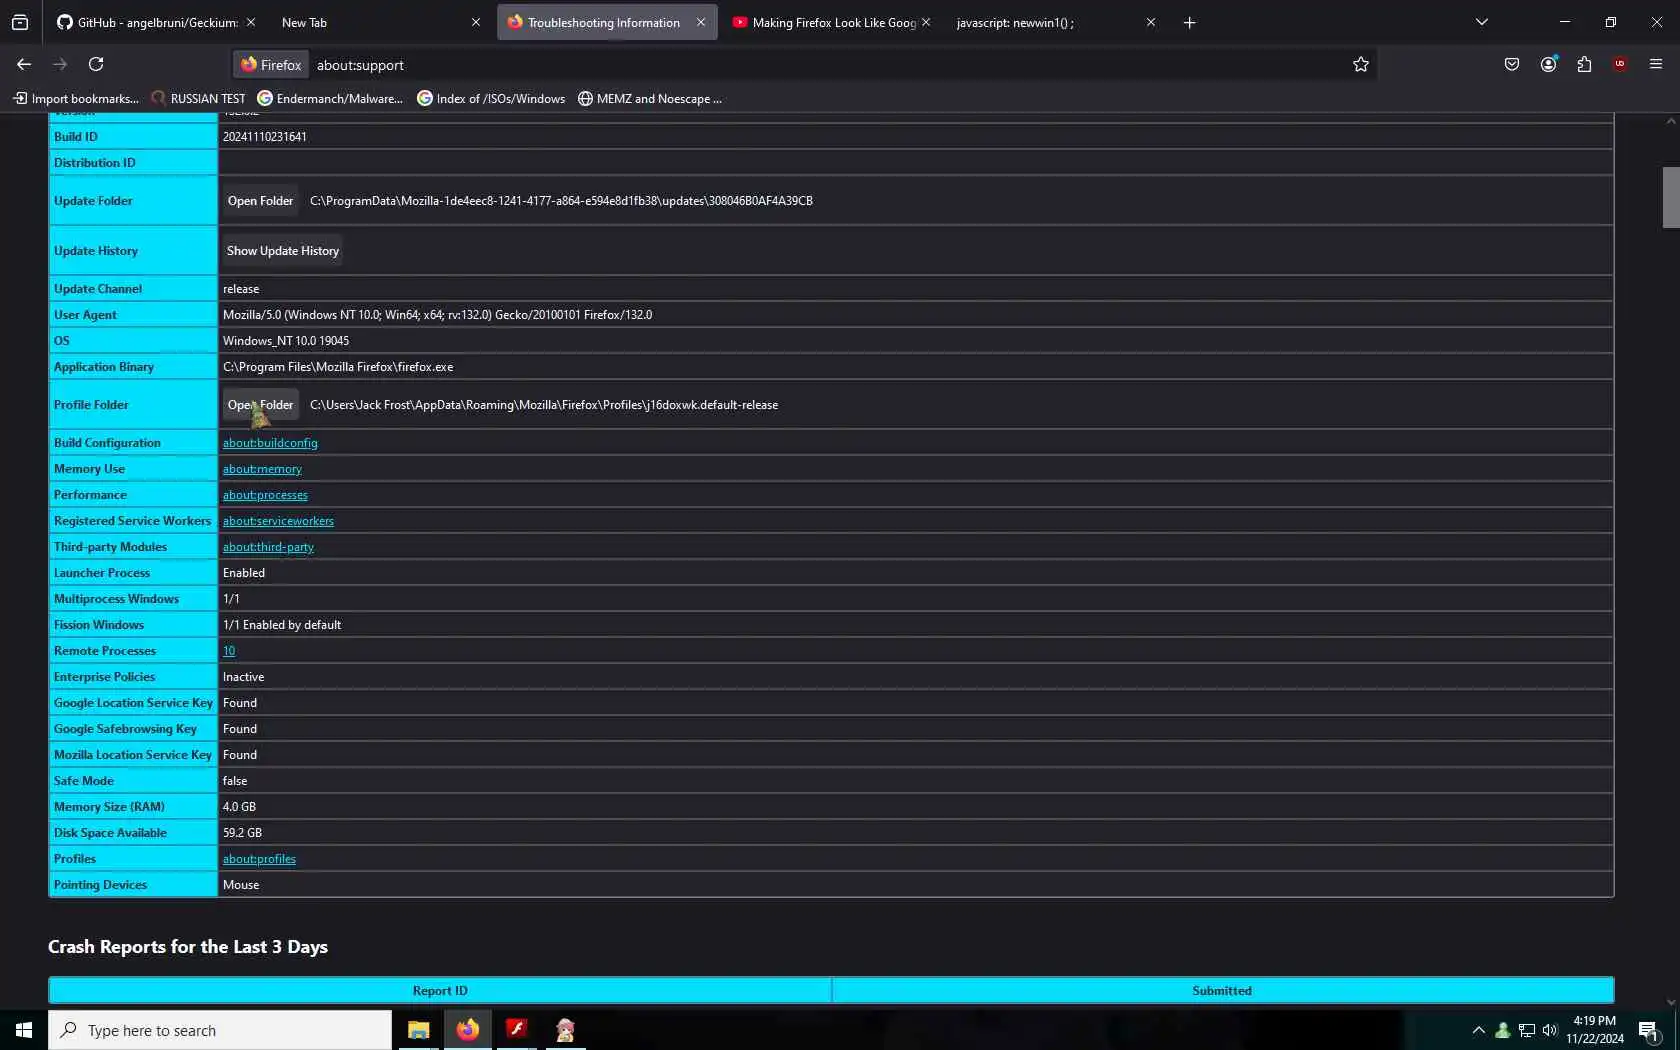
Task: Click the Remote Processes count link 10
Action: coord(229,651)
